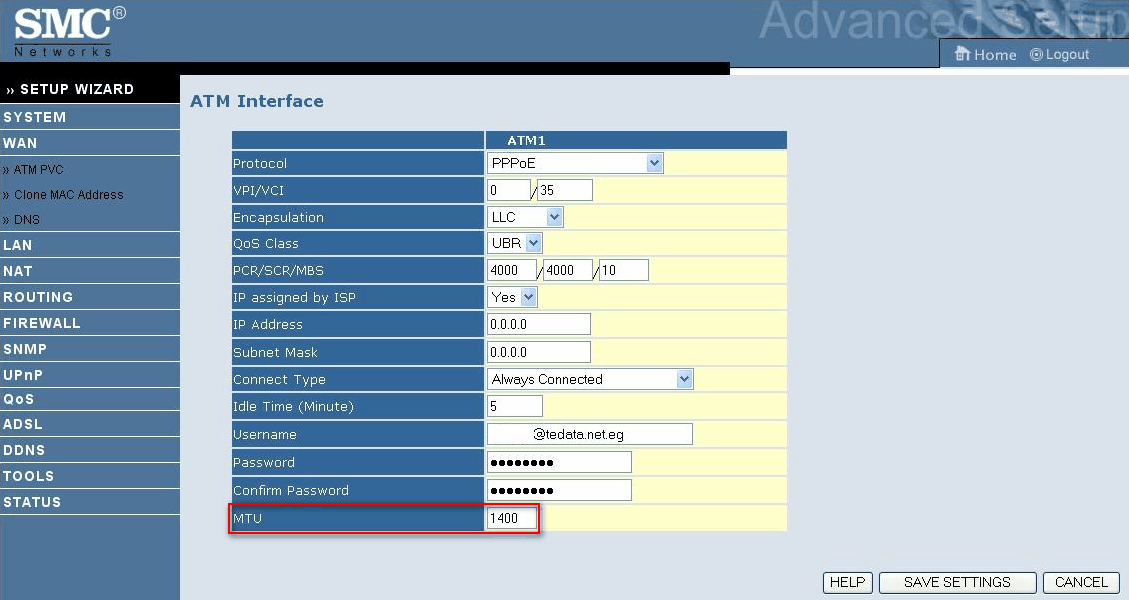Focus the PCR field, the first 4000 box
This screenshot has height=600, width=1129.
point(511,270)
